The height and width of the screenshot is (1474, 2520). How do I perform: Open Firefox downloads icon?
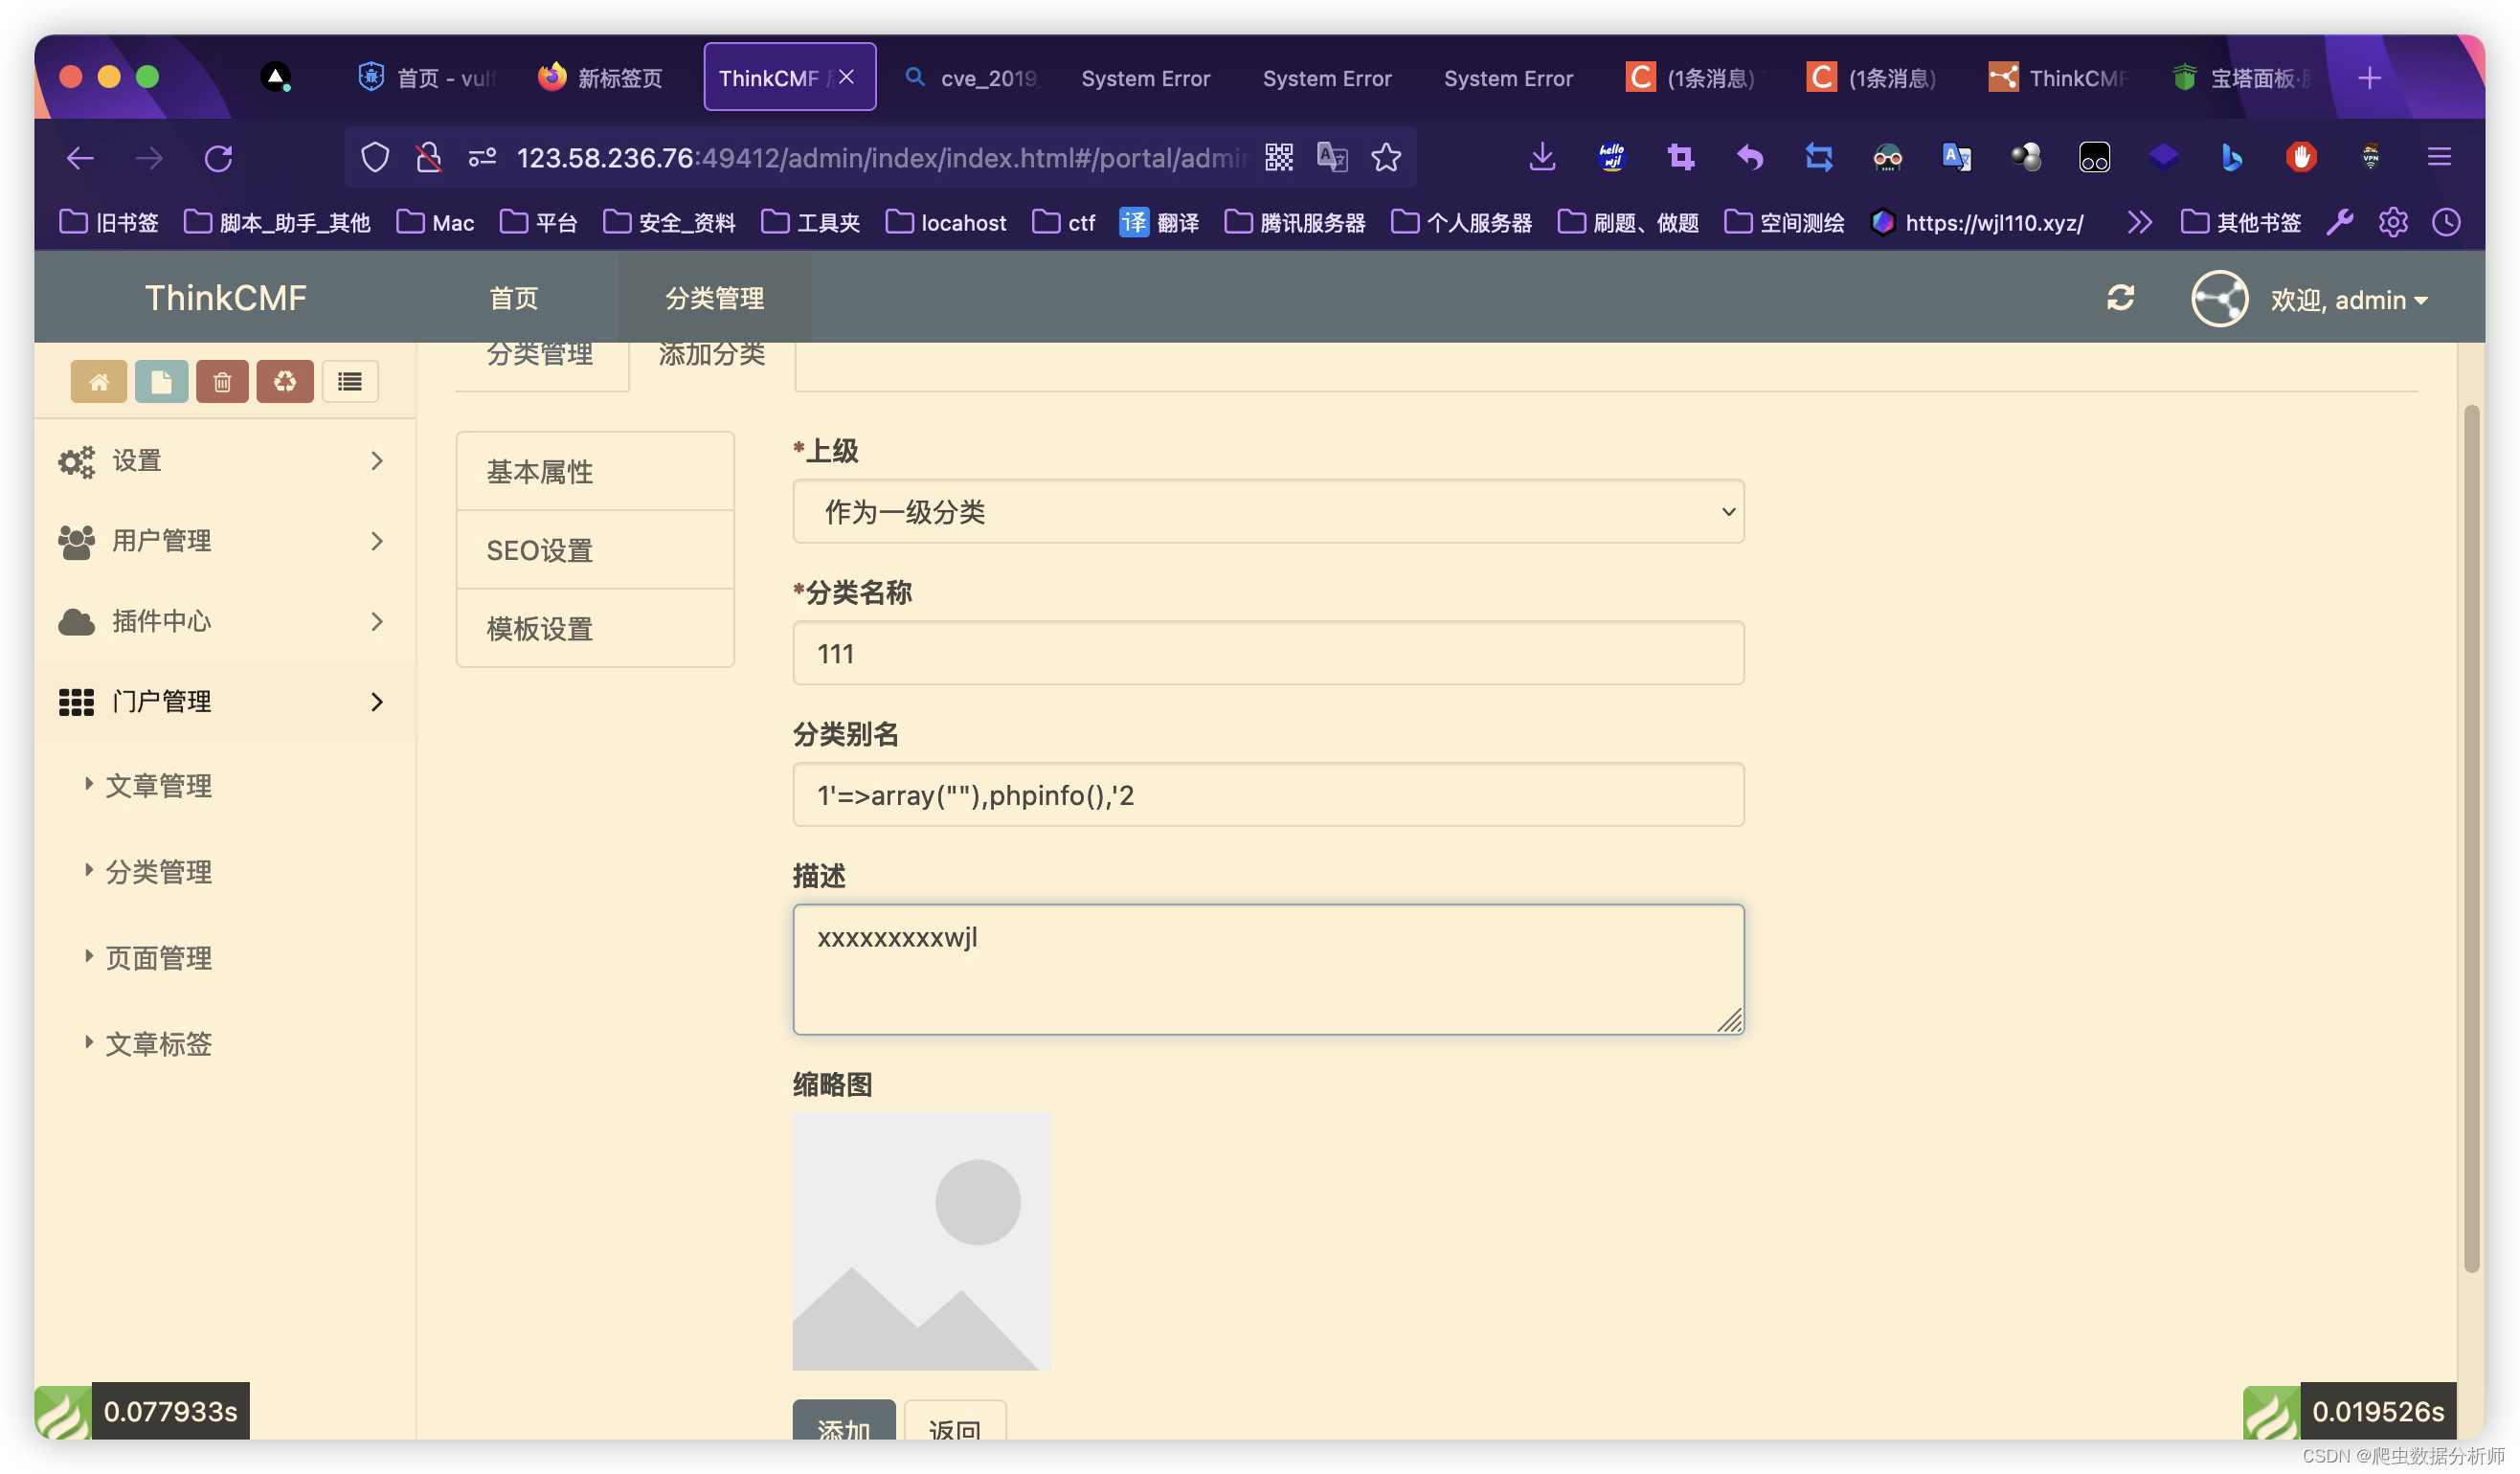click(1542, 157)
